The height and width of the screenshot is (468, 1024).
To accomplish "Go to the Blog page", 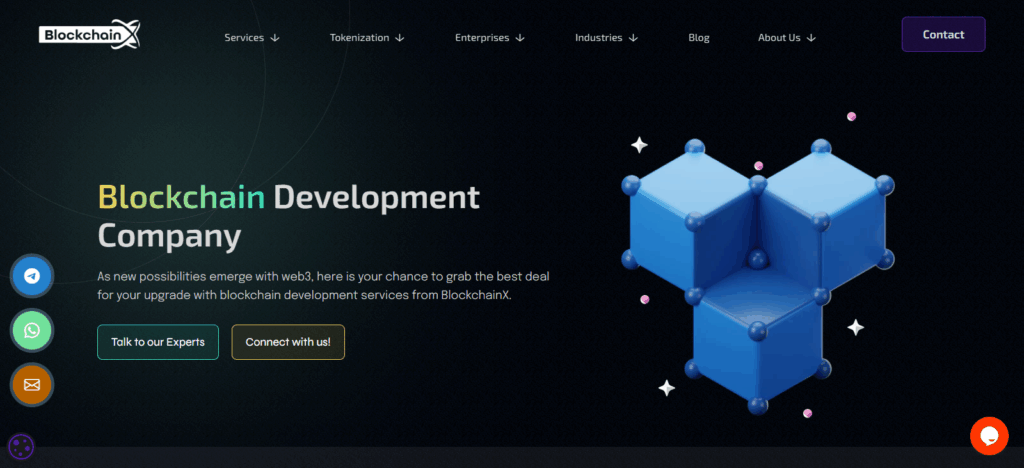I will pyautogui.click(x=699, y=38).
